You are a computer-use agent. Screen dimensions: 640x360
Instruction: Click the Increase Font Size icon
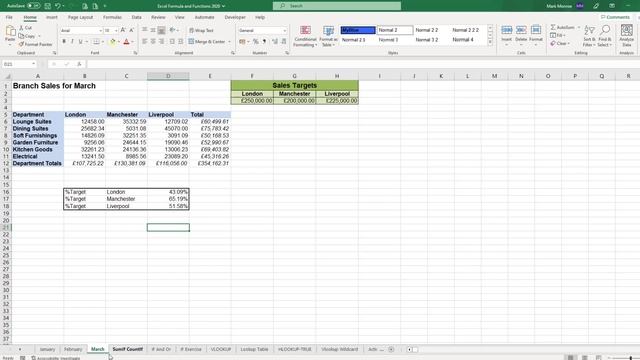(x=123, y=30)
